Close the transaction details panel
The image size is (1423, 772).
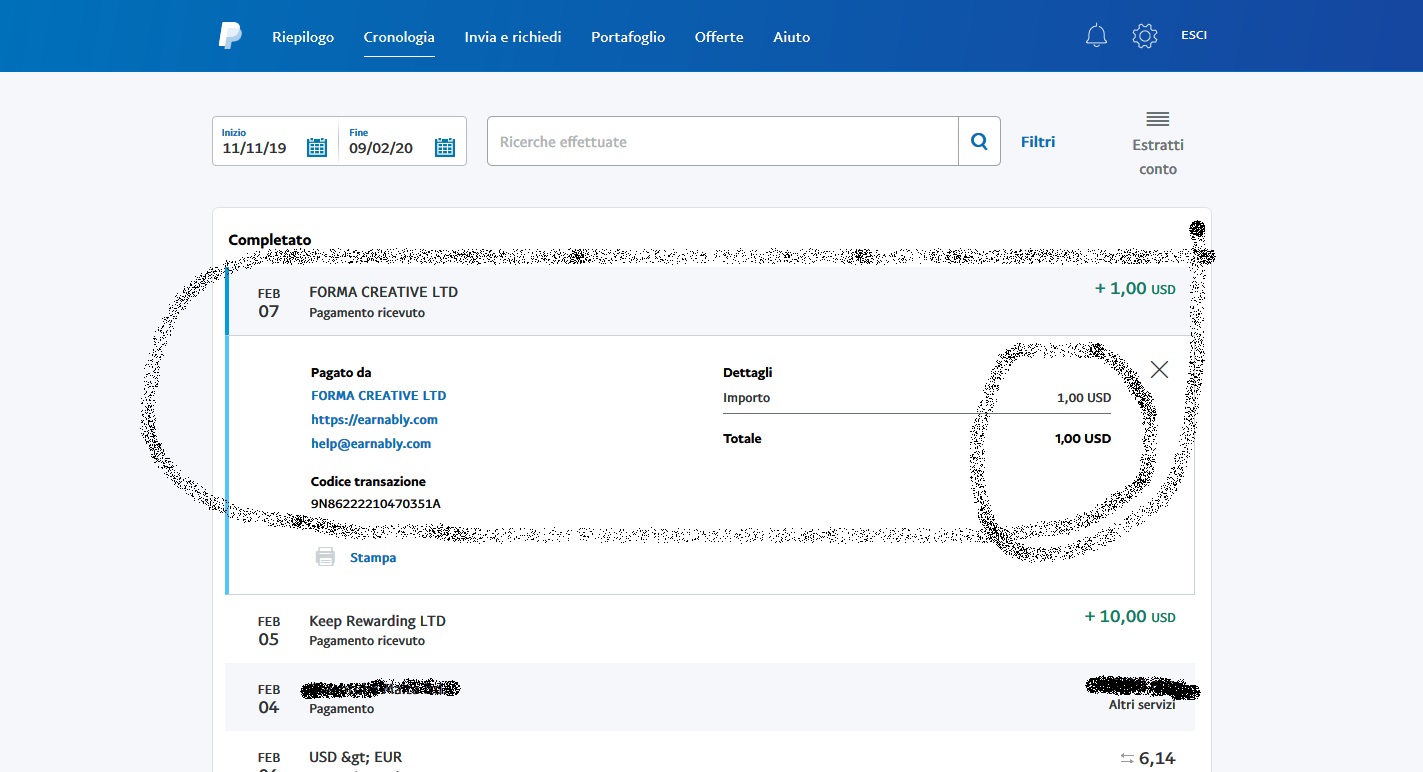1159,369
